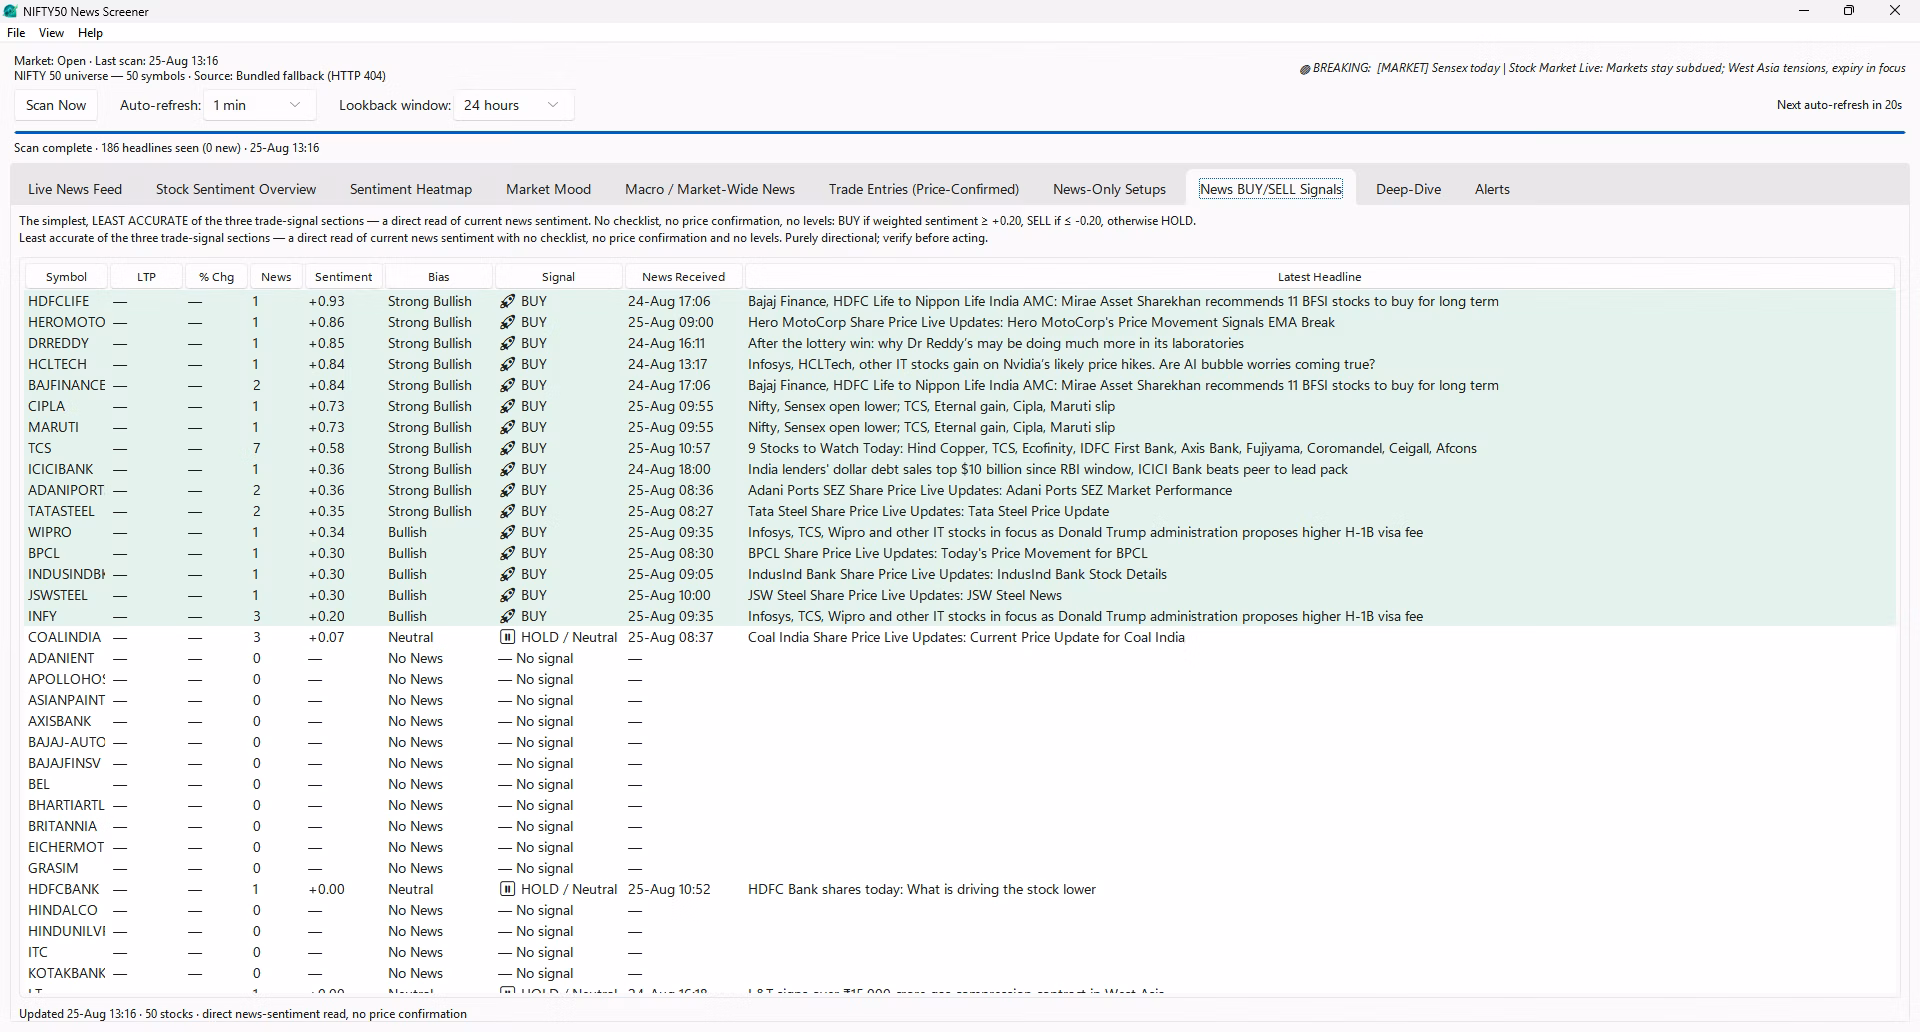Viewport: 1920px width, 1032px height.
Task: Click 9 Stocks to Watch Today headline
Action: pos(1112,448)
